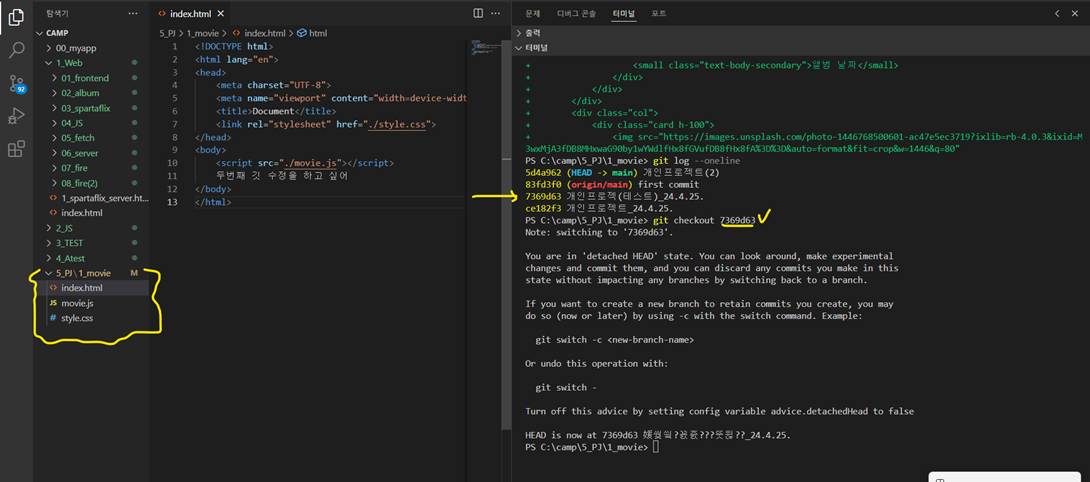The width and height of the screenshot is (1090, 482).
Task: Close the bottom panel with X
Action: coord(1076,13)
